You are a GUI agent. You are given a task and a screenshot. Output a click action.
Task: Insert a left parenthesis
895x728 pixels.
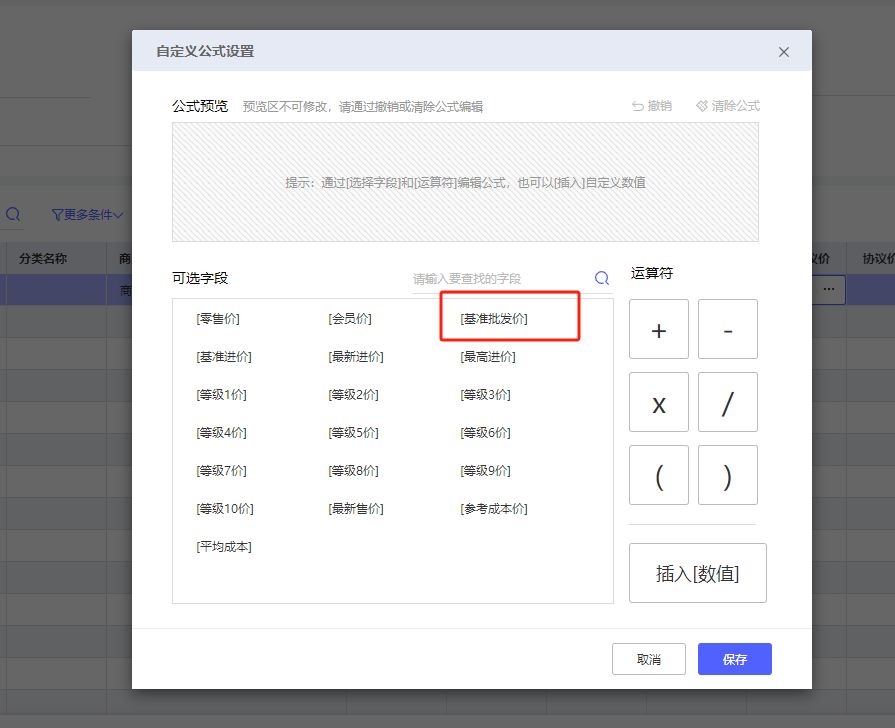click(x=658, y=475)
